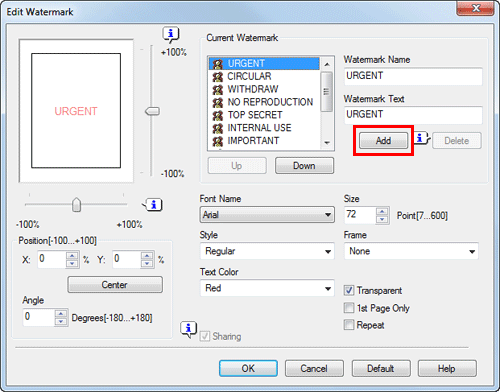The image size is (500, 392).
Task: Click the vertical position slider handle
Action: [152, 111]
